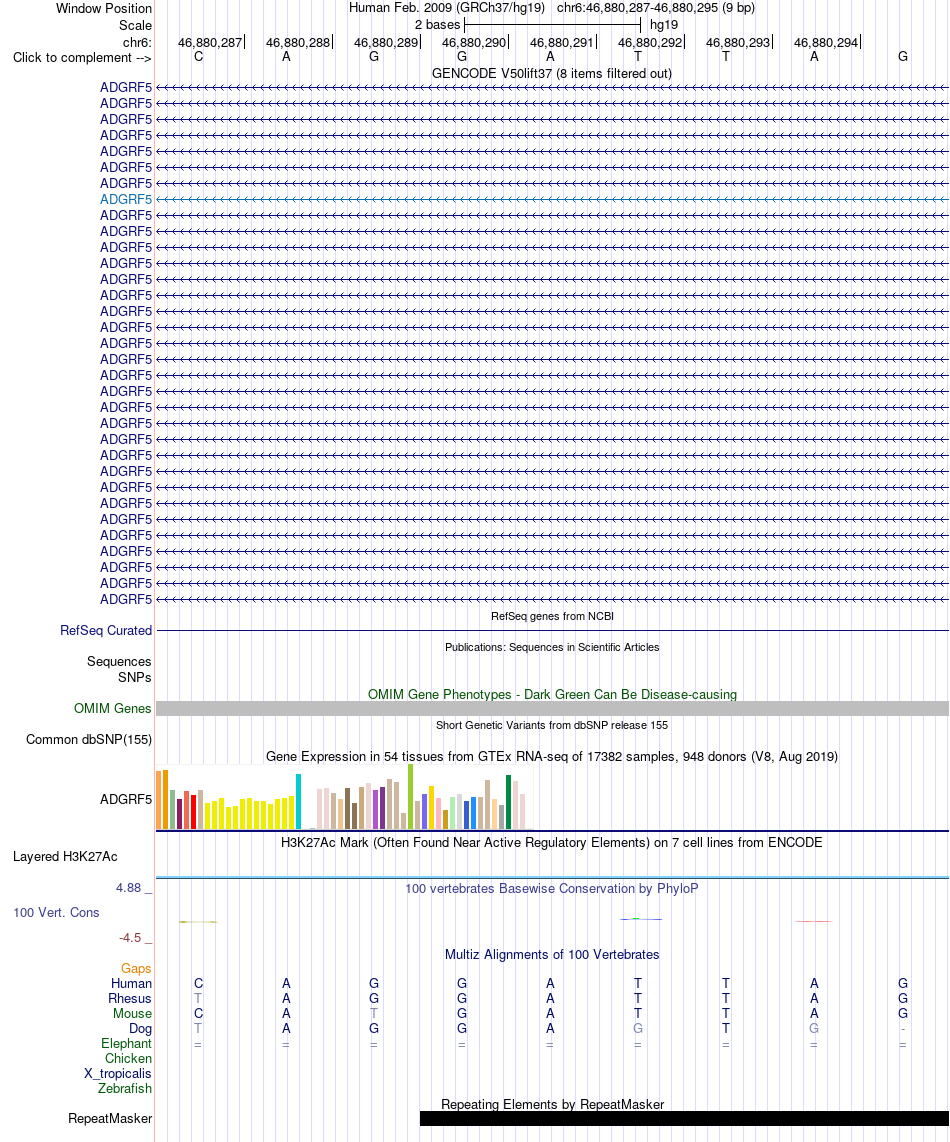The height and width of the screenshot is (1142, 950).
Task: Click the dash in the Dog alignment row
Action: point(903,1029)
